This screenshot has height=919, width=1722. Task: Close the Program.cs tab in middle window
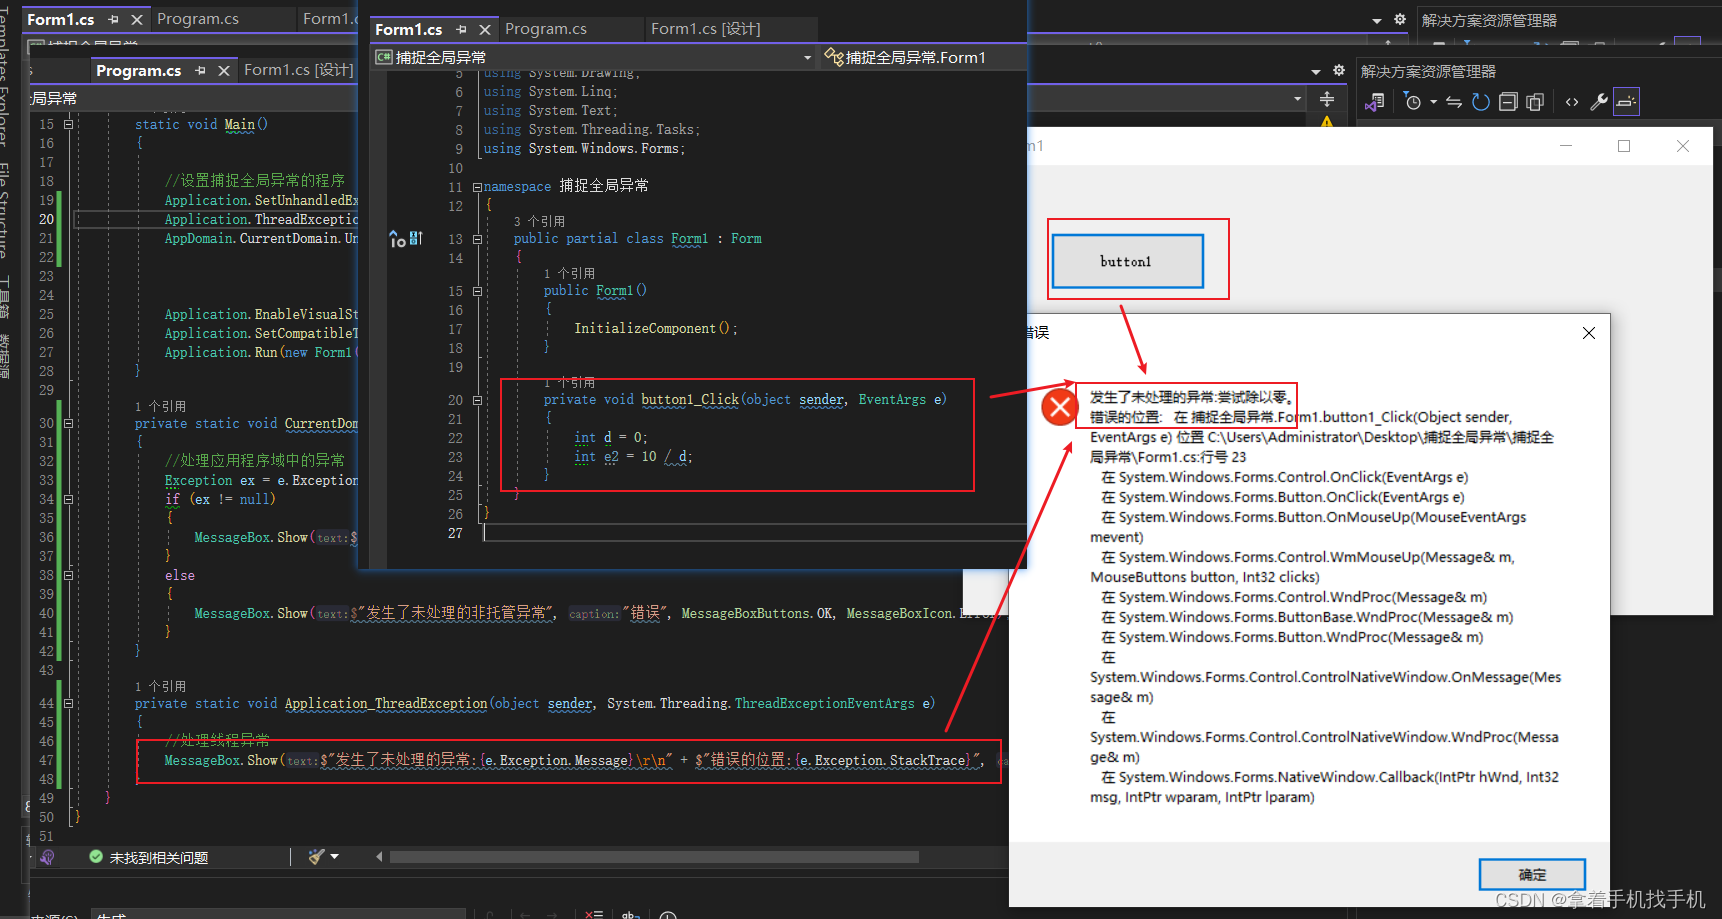point(224,71)
